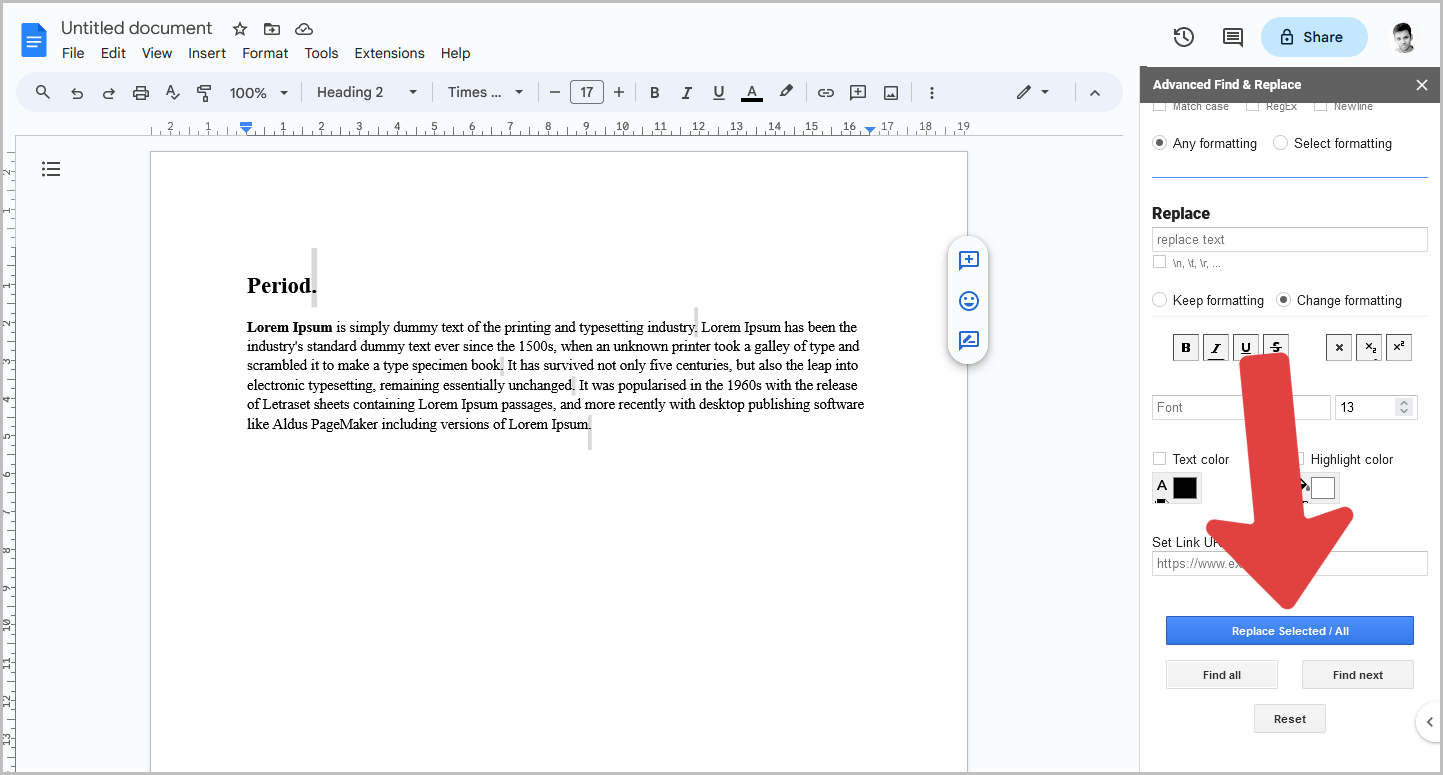This screenshot has height=775, width=1443.
Task: Open the Format menu
Action: point(264,53)
